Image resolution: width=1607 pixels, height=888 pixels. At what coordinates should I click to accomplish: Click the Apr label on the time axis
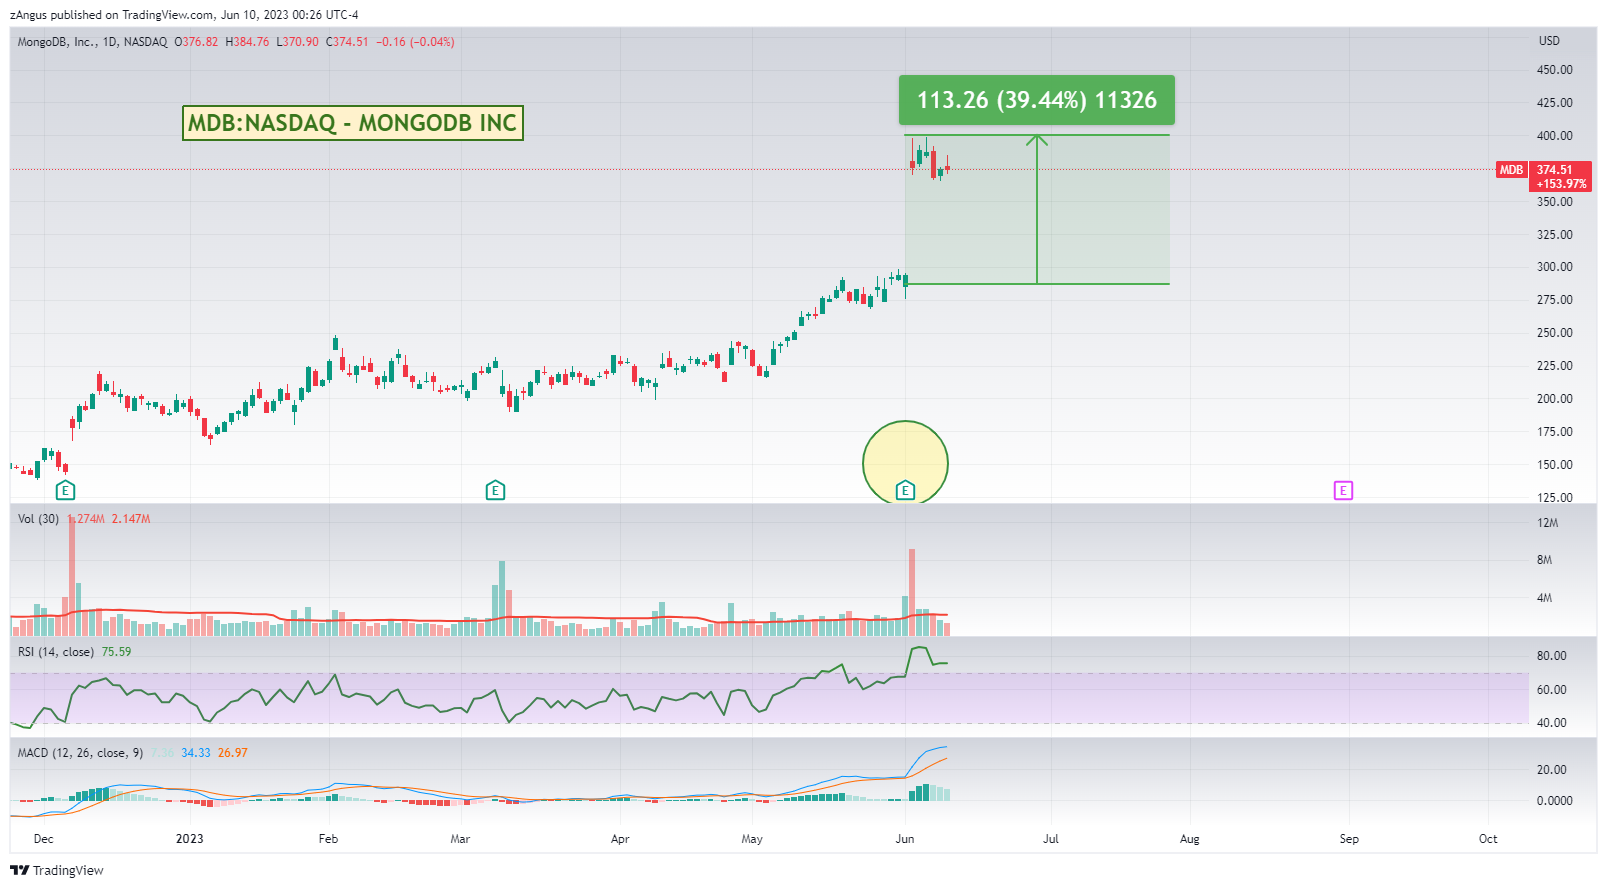coord(620,839)
